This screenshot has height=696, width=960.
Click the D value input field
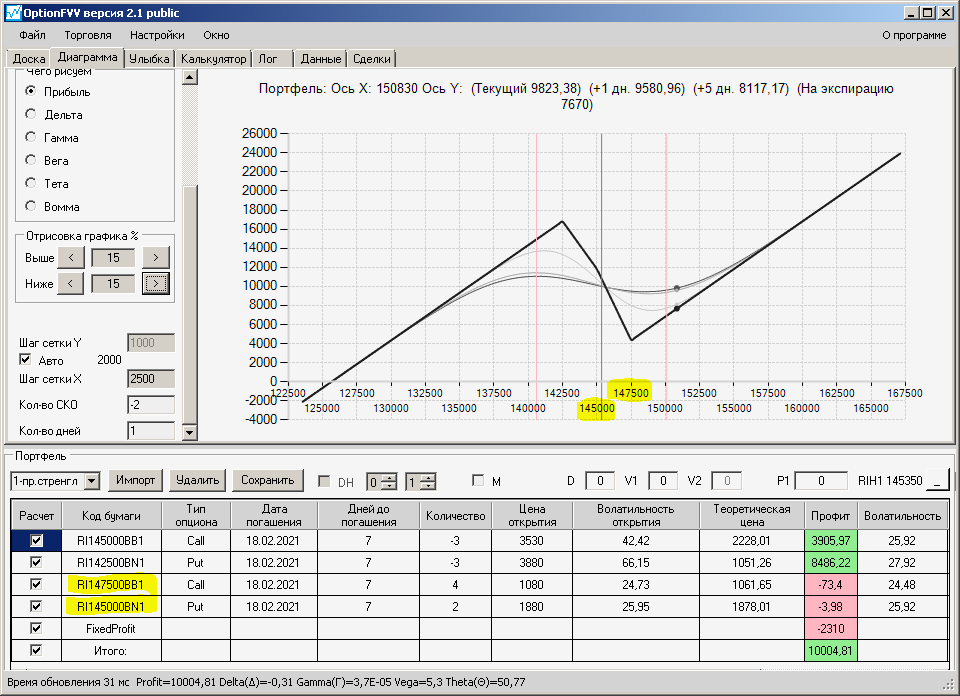point(599,481)
